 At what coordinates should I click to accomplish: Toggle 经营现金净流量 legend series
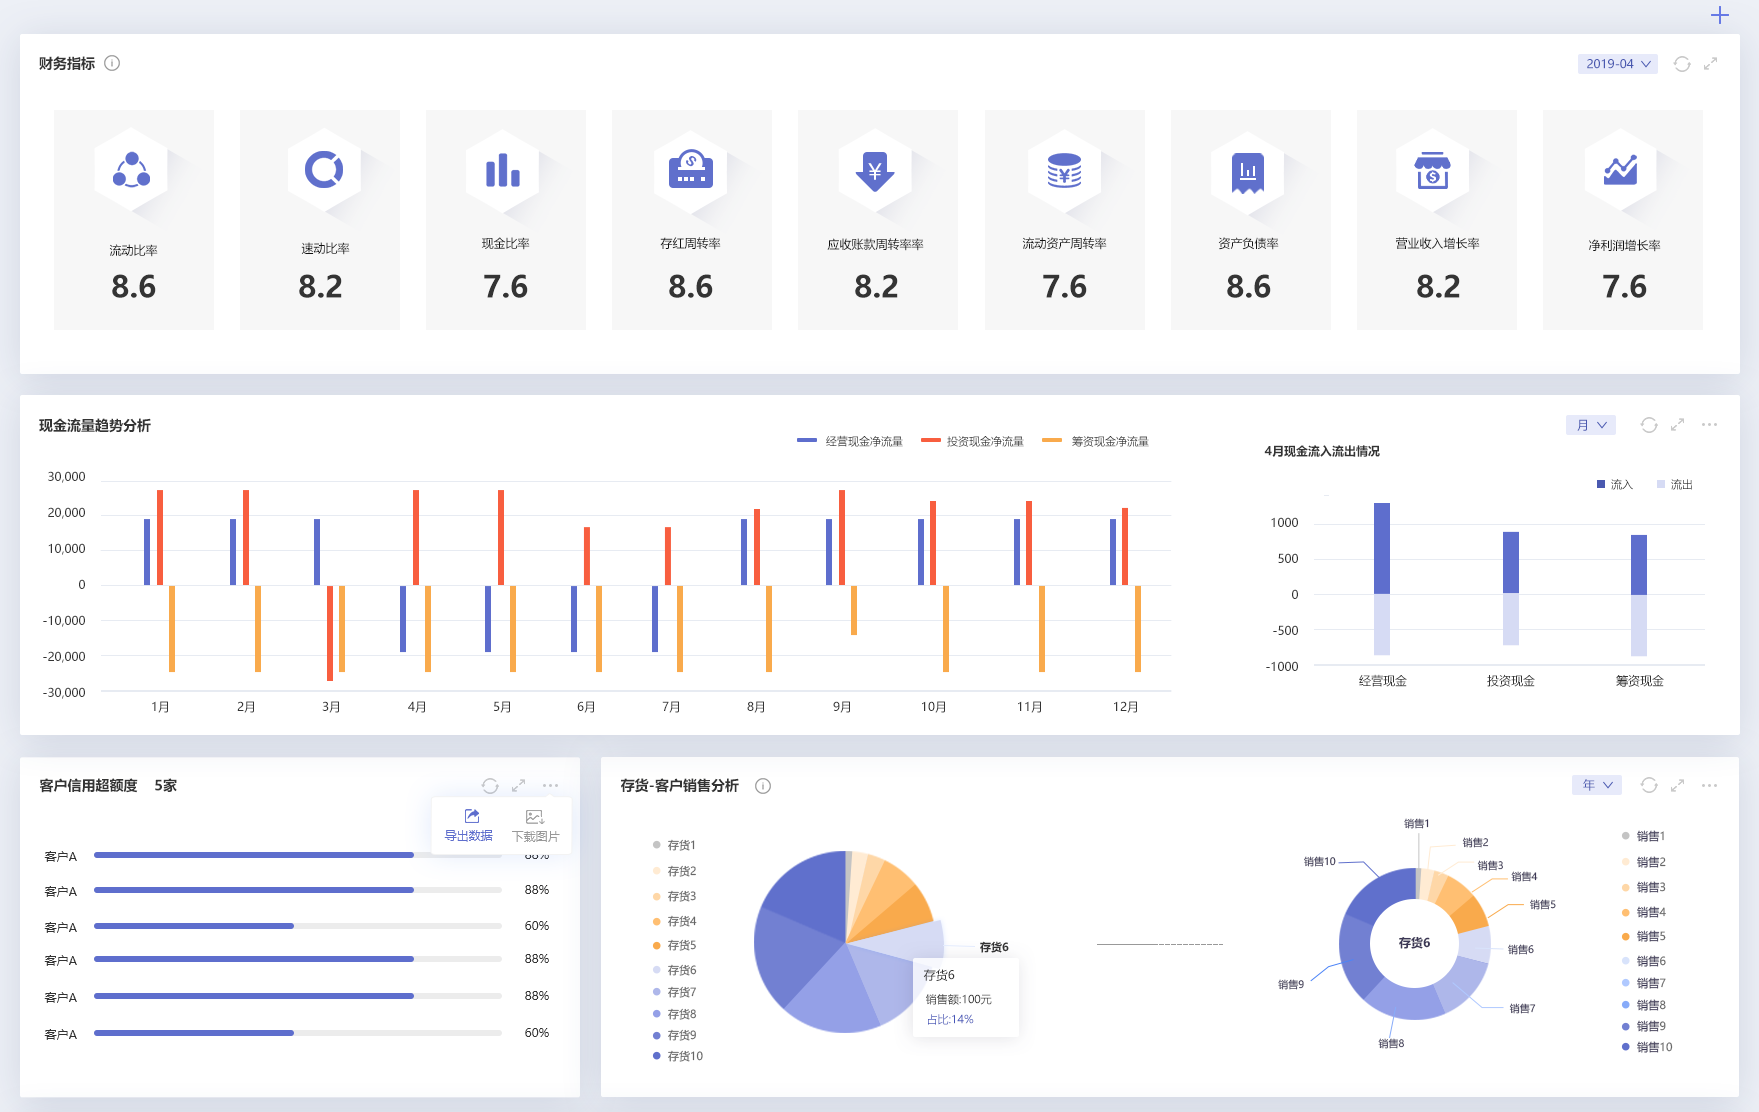(850, 441)
